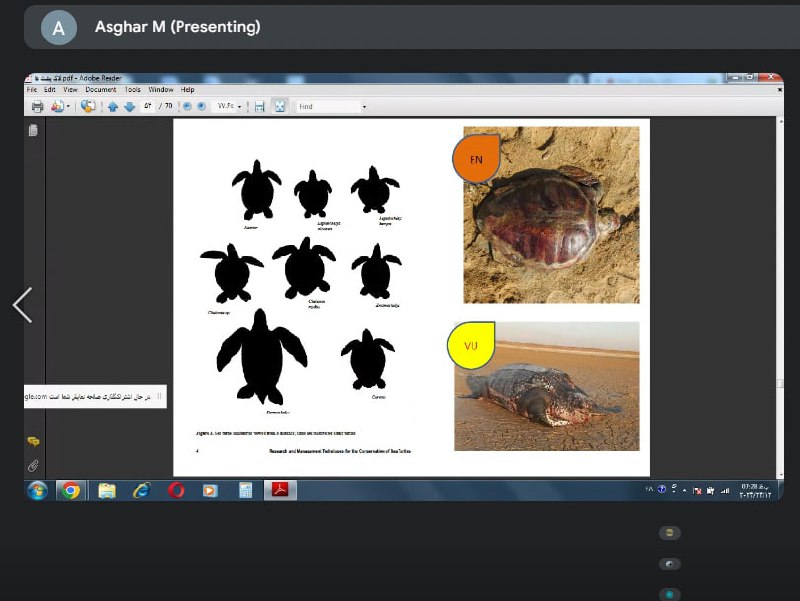The height and width of the screenshot is (601, 800).
Task: Click the screen sharing notification bar
Action: tap(95, 396)
